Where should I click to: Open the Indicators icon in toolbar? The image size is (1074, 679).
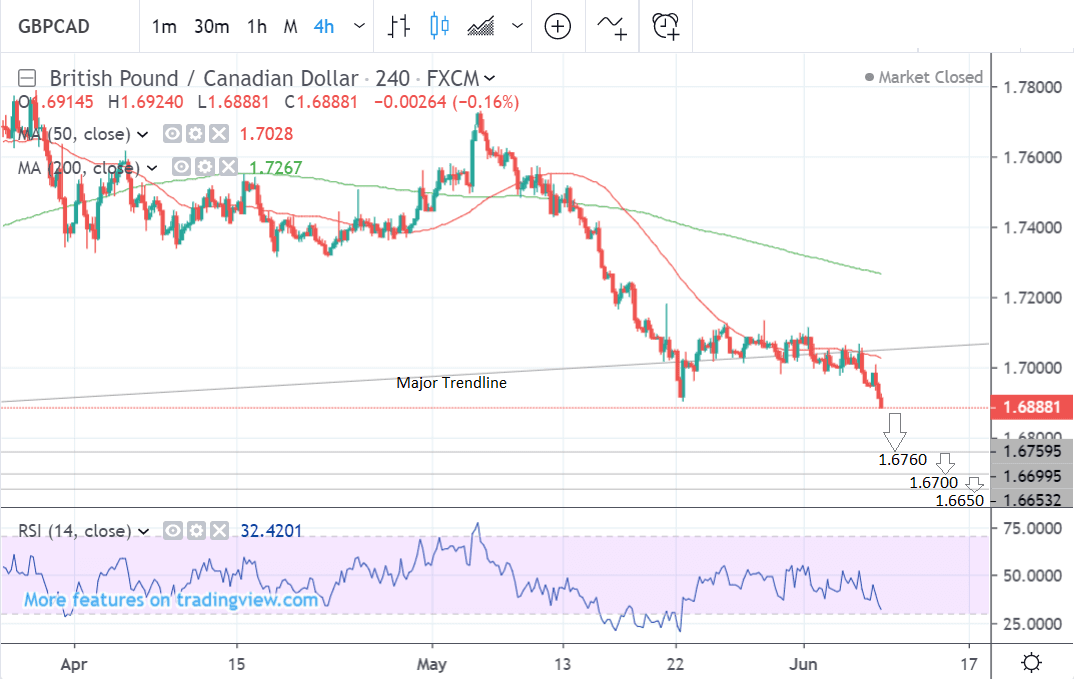coord(611,26)
